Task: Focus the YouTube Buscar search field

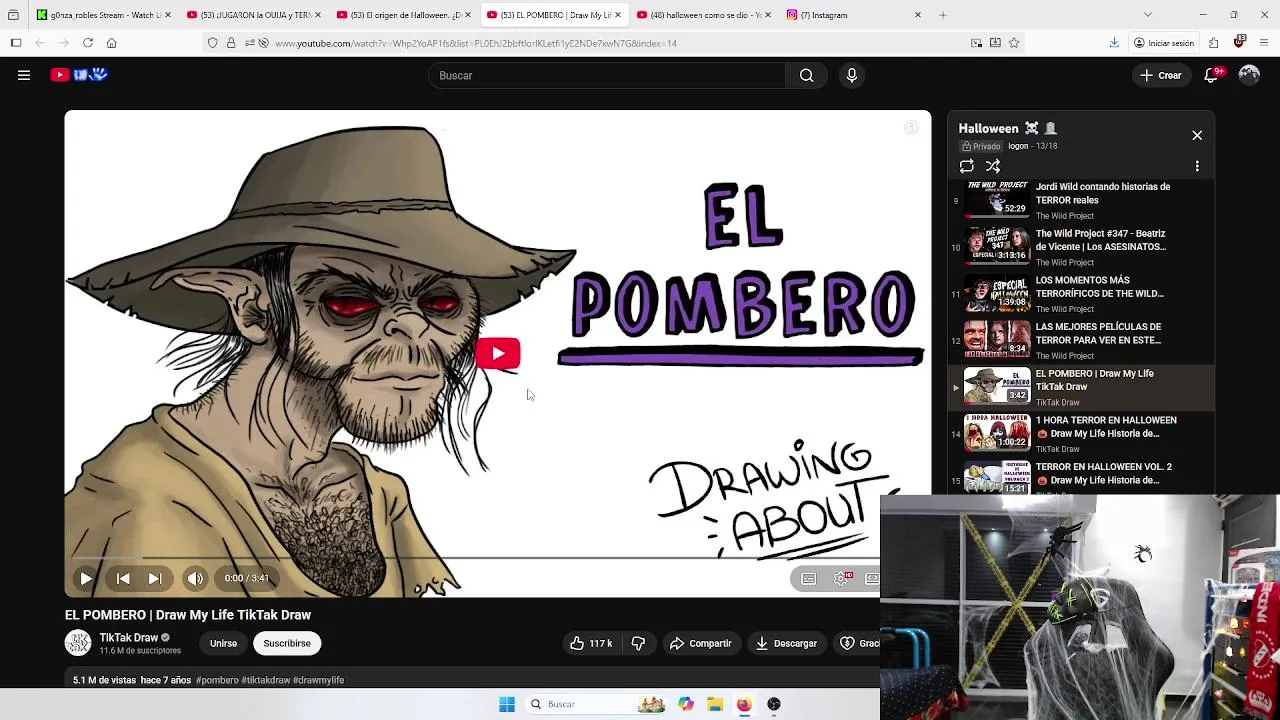Action: pos(607,75)
